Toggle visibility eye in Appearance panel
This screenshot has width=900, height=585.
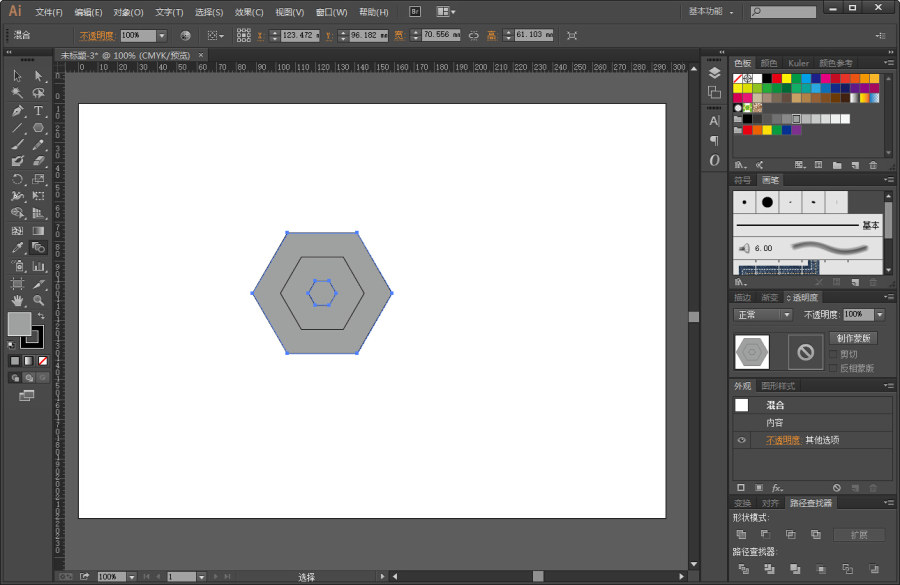click(741, 440)
